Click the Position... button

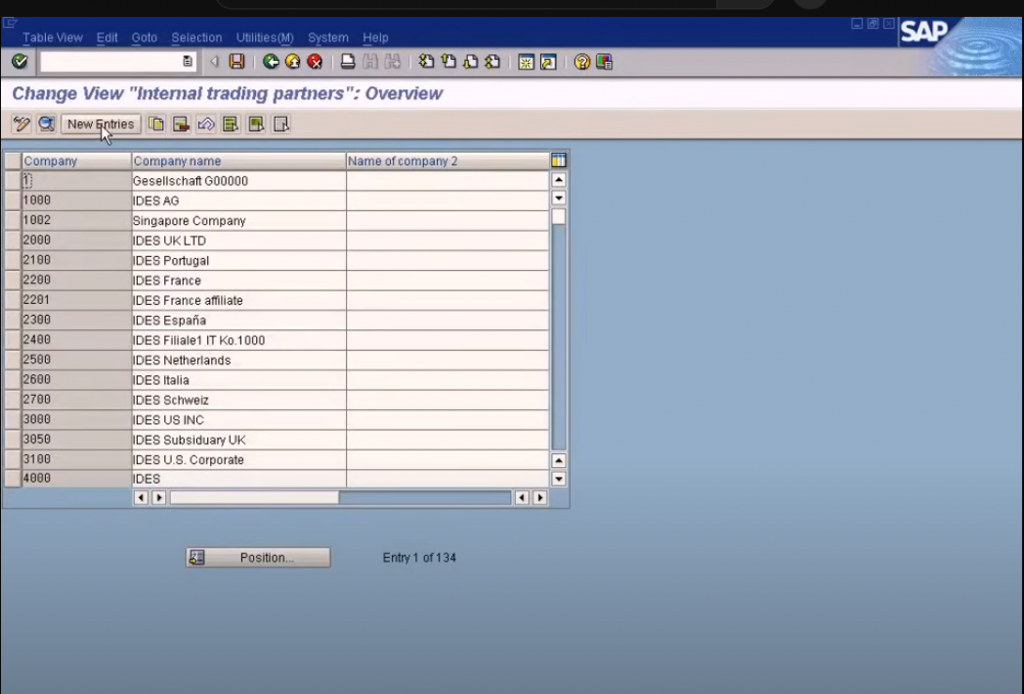[x=258, y=558]
